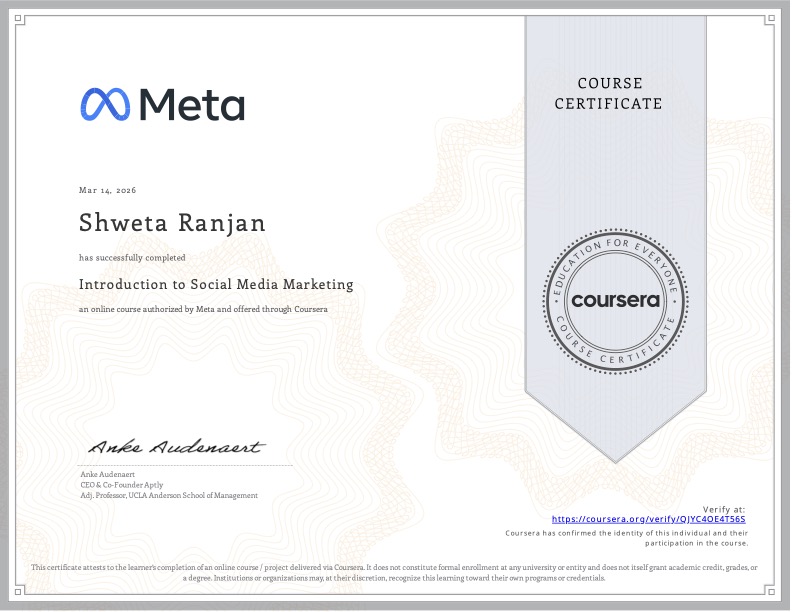Select the date Mar 14, 2026
This screenshot has width=792, height=612.
point(108,190)
